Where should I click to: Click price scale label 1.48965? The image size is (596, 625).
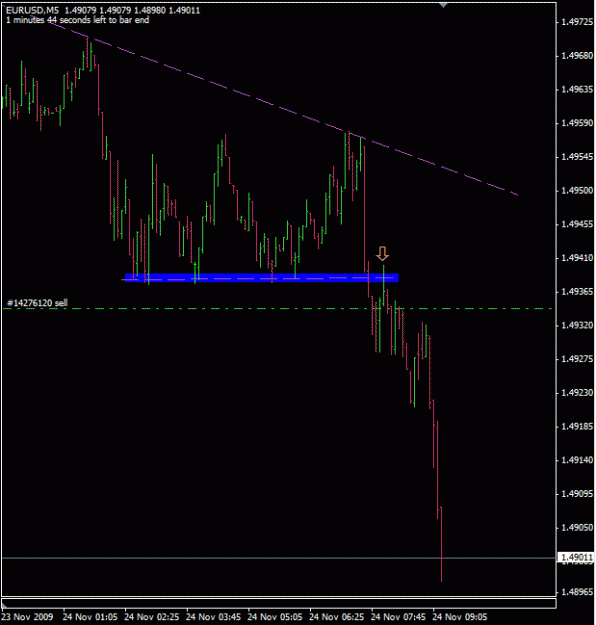tap(577, 592)
